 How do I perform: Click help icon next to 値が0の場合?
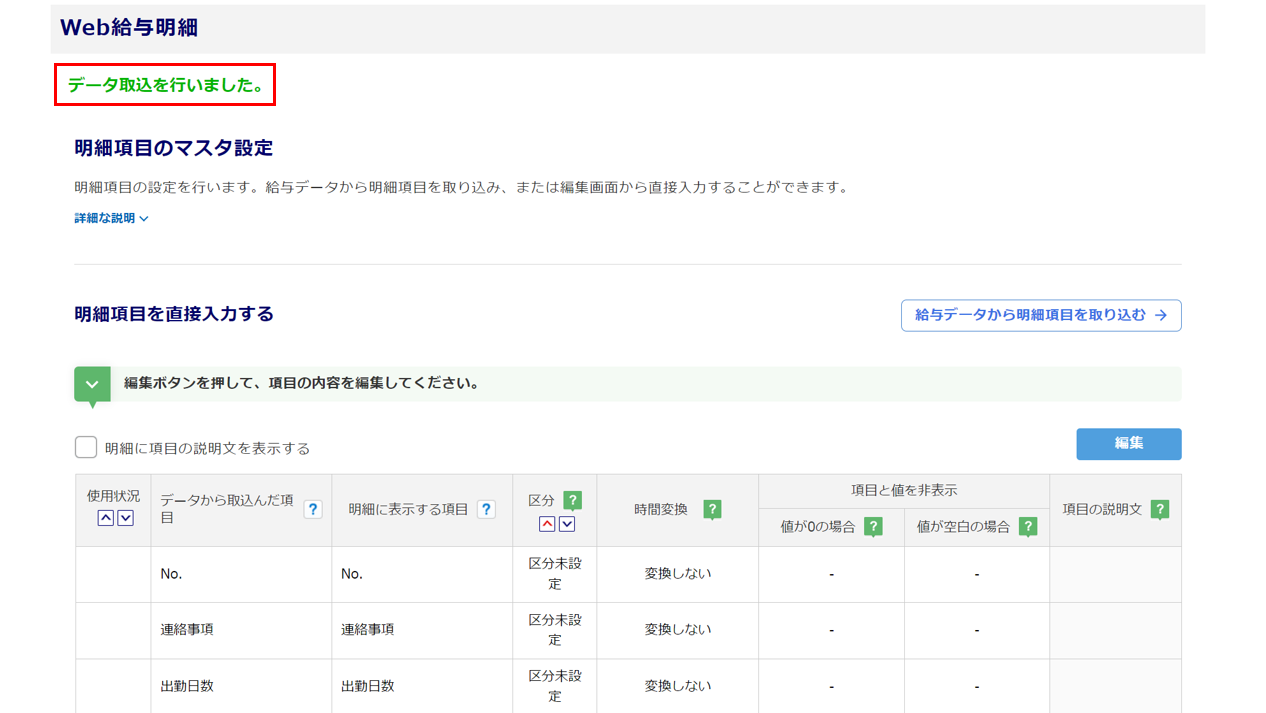(873, 526)
